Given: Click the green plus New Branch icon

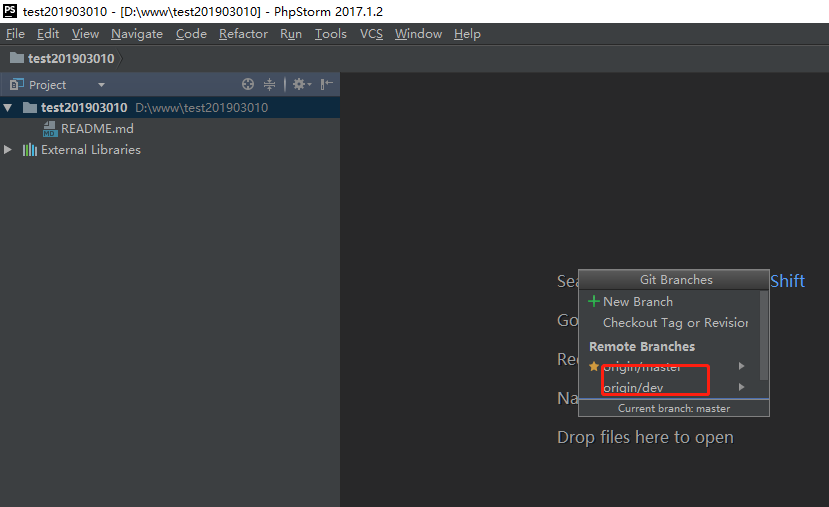Looking at the screenshot, I should [x=594, y=301].
